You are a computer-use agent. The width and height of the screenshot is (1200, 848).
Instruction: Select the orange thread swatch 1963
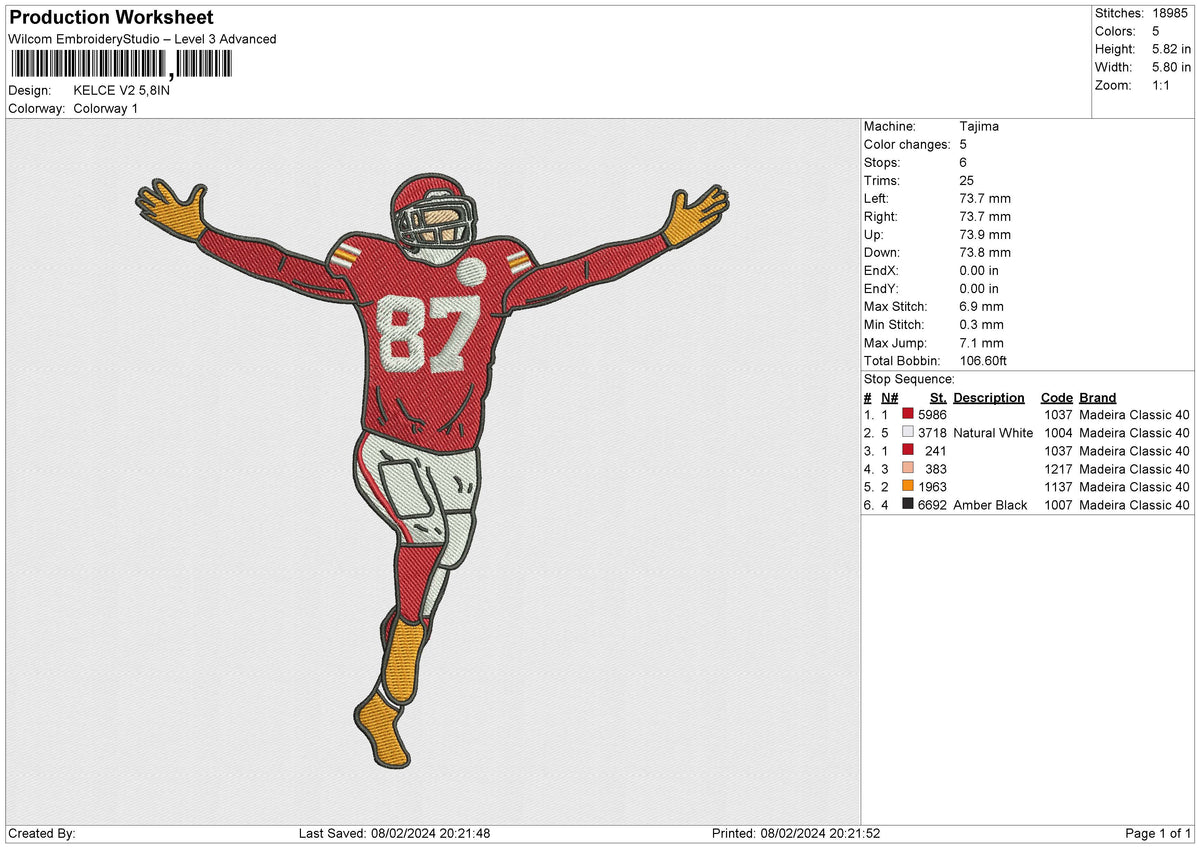pyautogui.click(x=910, y=486)
